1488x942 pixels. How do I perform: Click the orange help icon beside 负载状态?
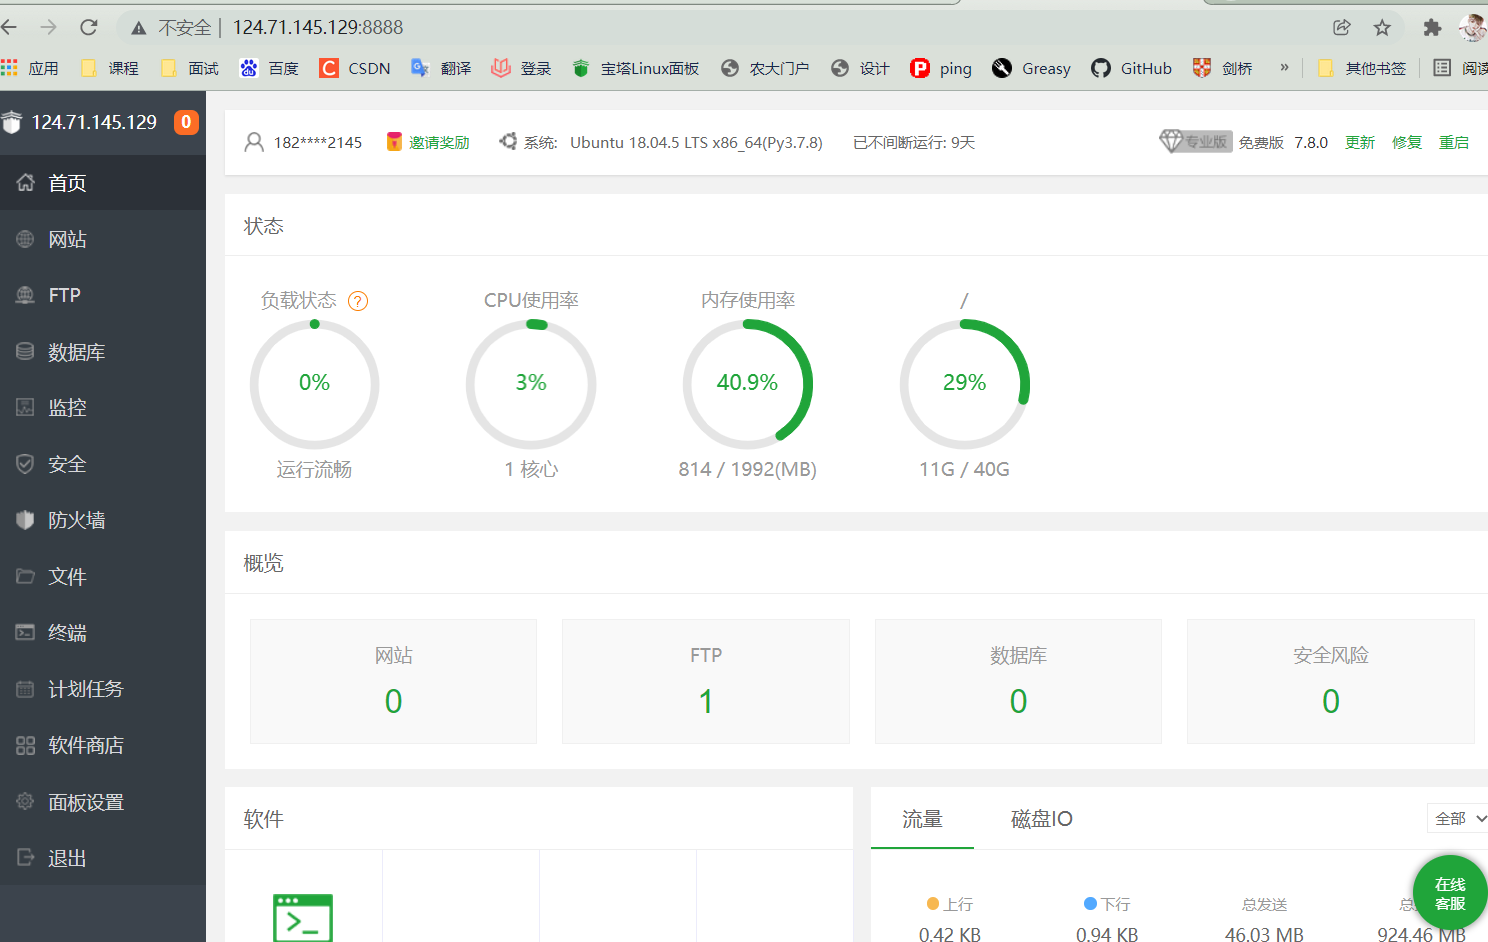(x=358, y=301)
